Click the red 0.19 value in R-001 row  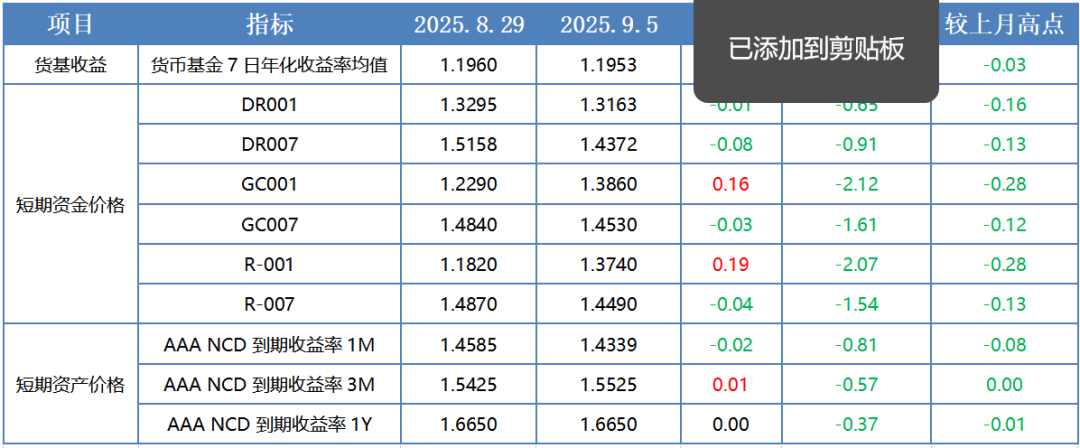tap(729, 264)
